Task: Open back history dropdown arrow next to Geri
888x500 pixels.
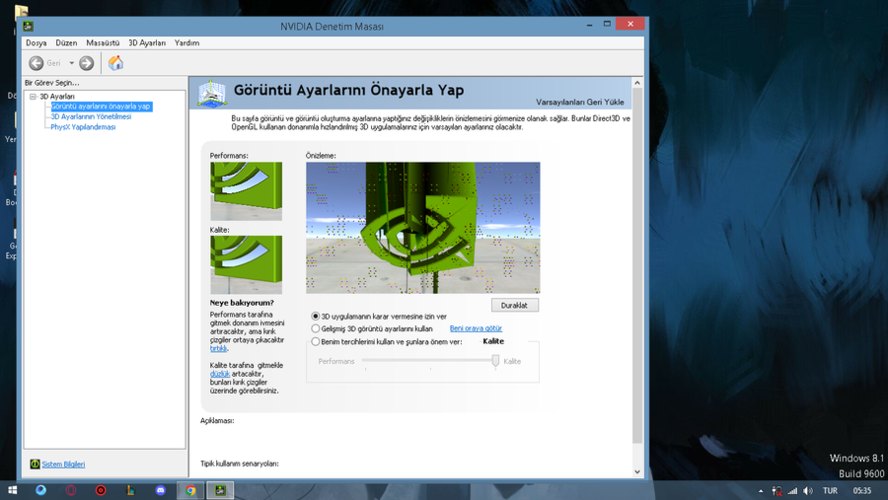Action: point(71,63)
